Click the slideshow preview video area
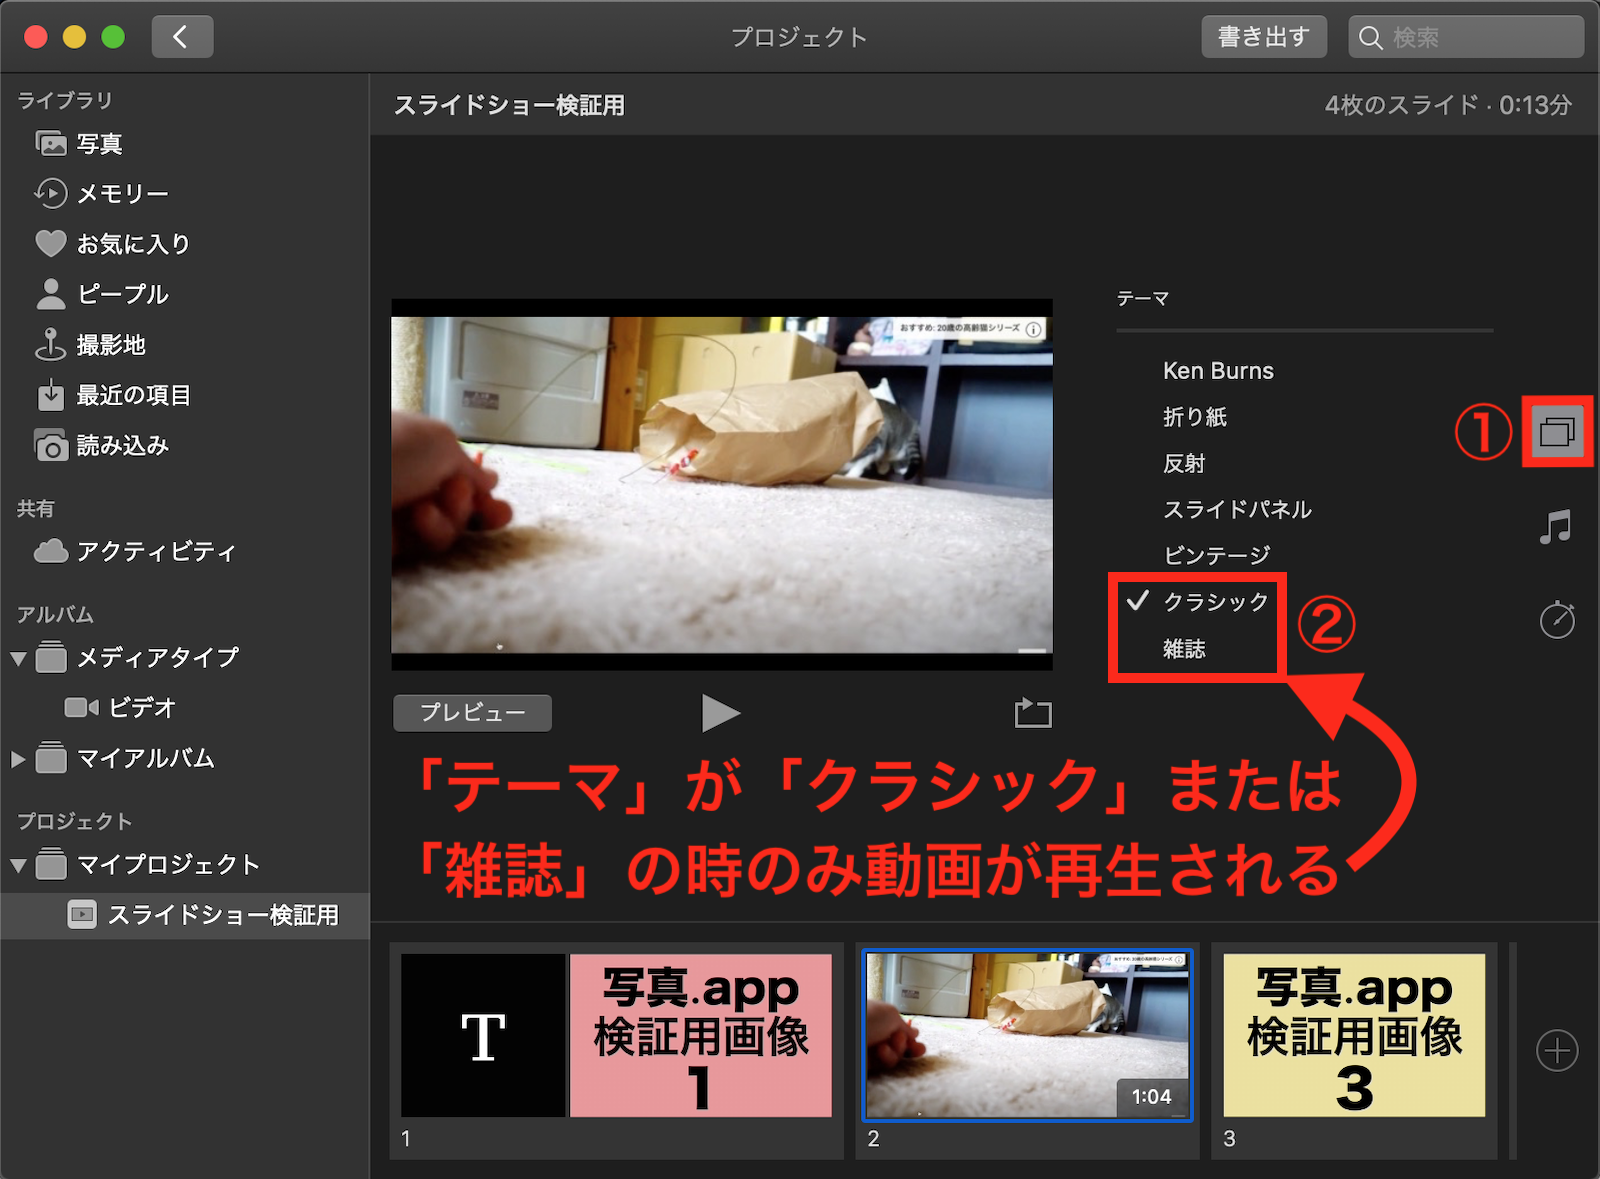This screenshot has height=1179, width=1600. pos(722,484)
